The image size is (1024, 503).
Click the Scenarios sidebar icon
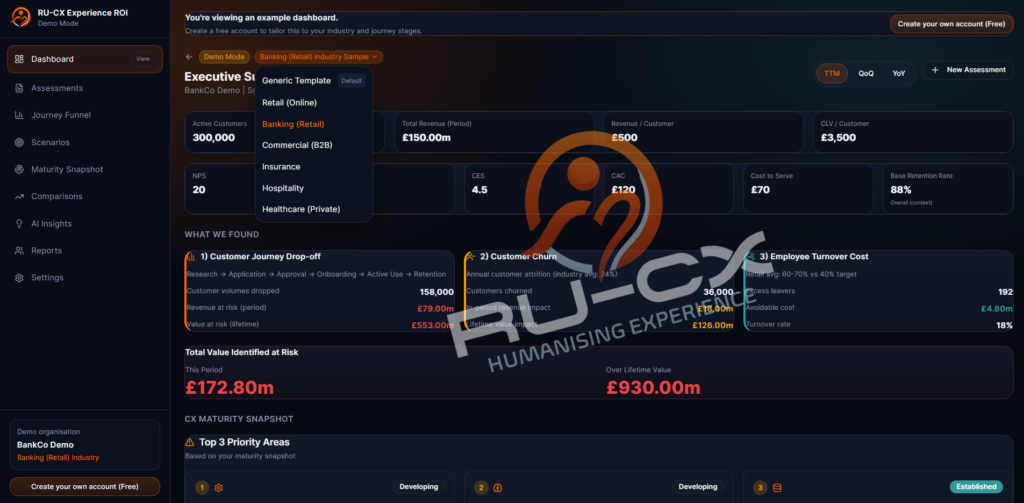20,142
